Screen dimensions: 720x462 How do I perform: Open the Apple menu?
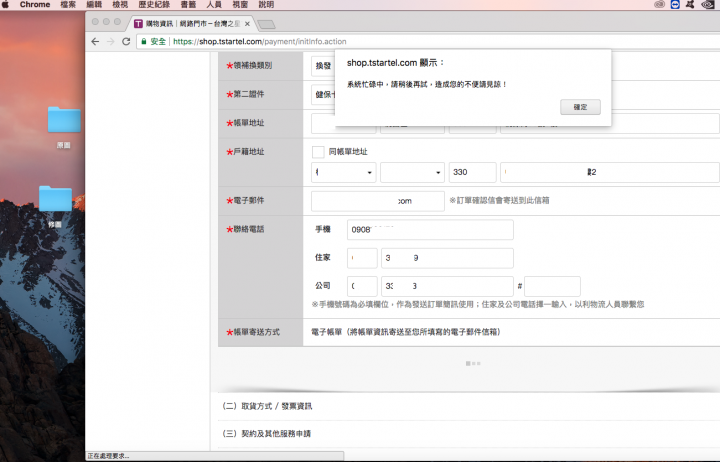point(6,5)
